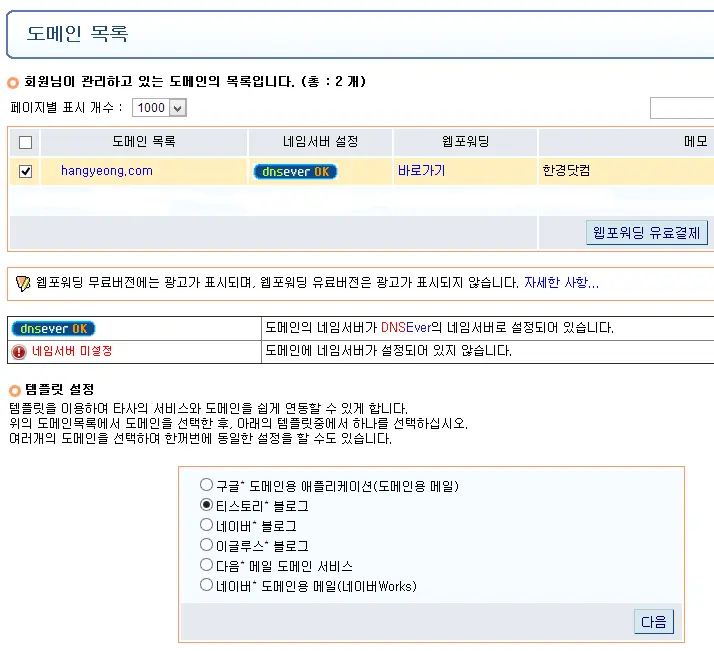Select the 다음 메일 도메인 서비스 radio option
Viewport: 714px width, 651px height.
[206, 565]
